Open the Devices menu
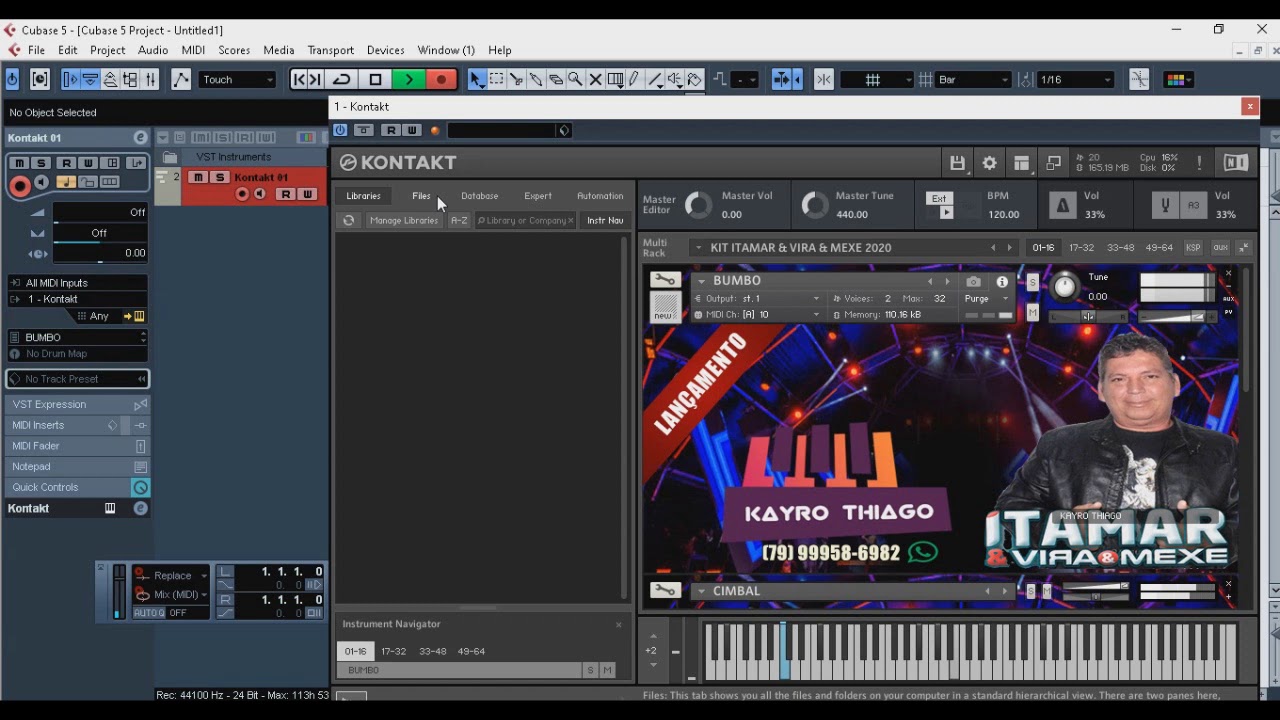 pos(385,50)
